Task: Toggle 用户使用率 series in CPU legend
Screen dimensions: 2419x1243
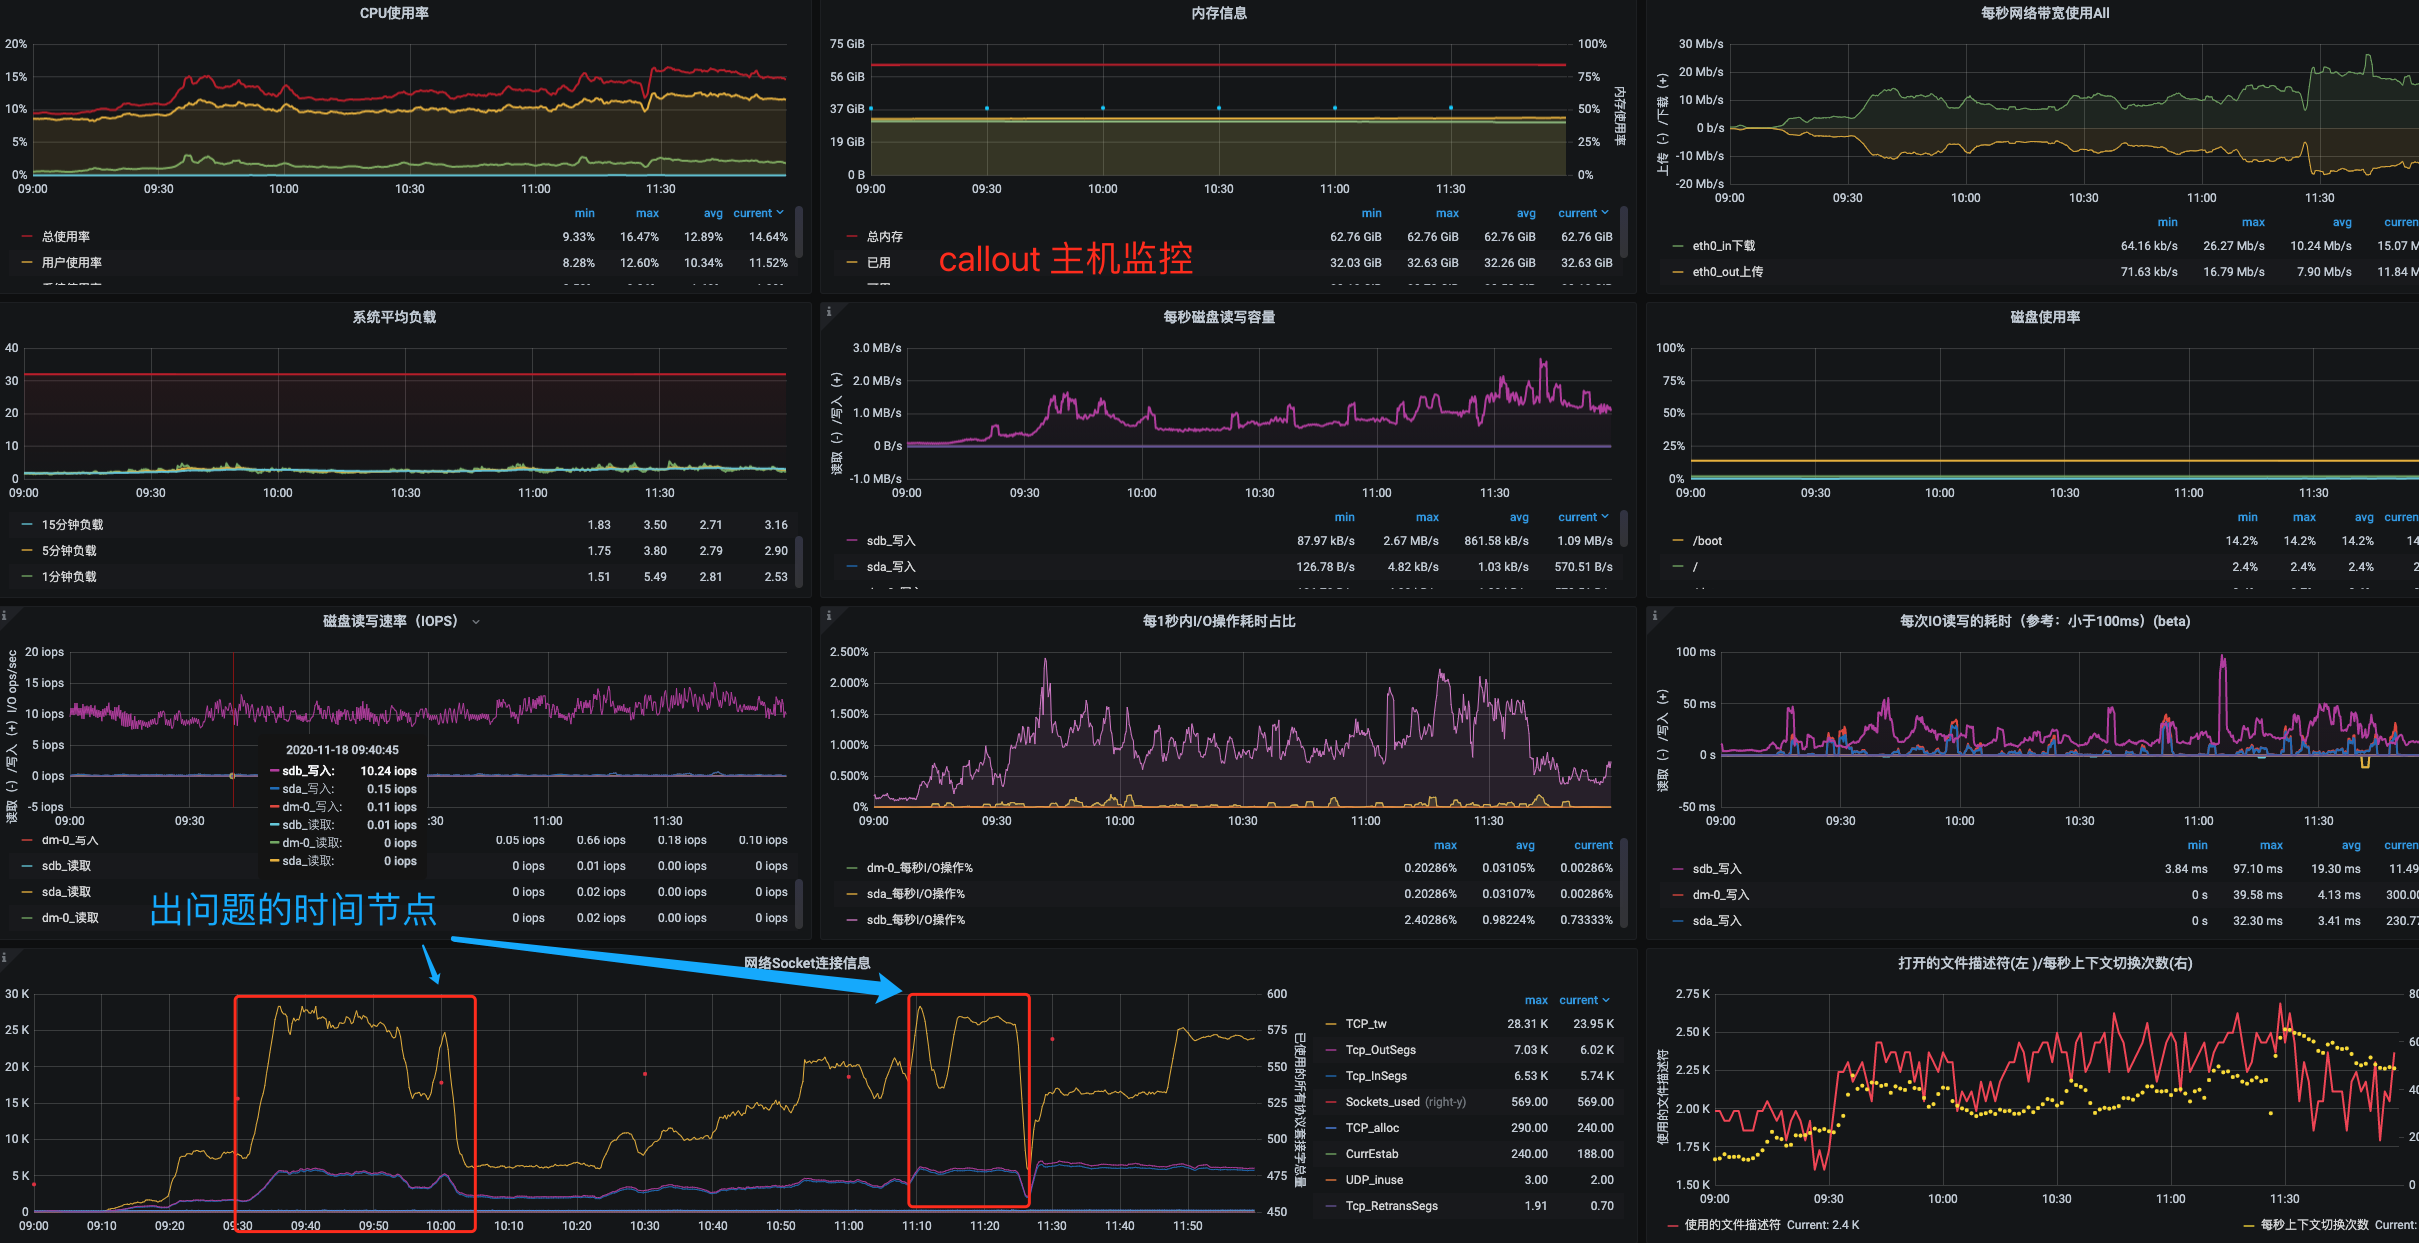Action: coord(72,263)
